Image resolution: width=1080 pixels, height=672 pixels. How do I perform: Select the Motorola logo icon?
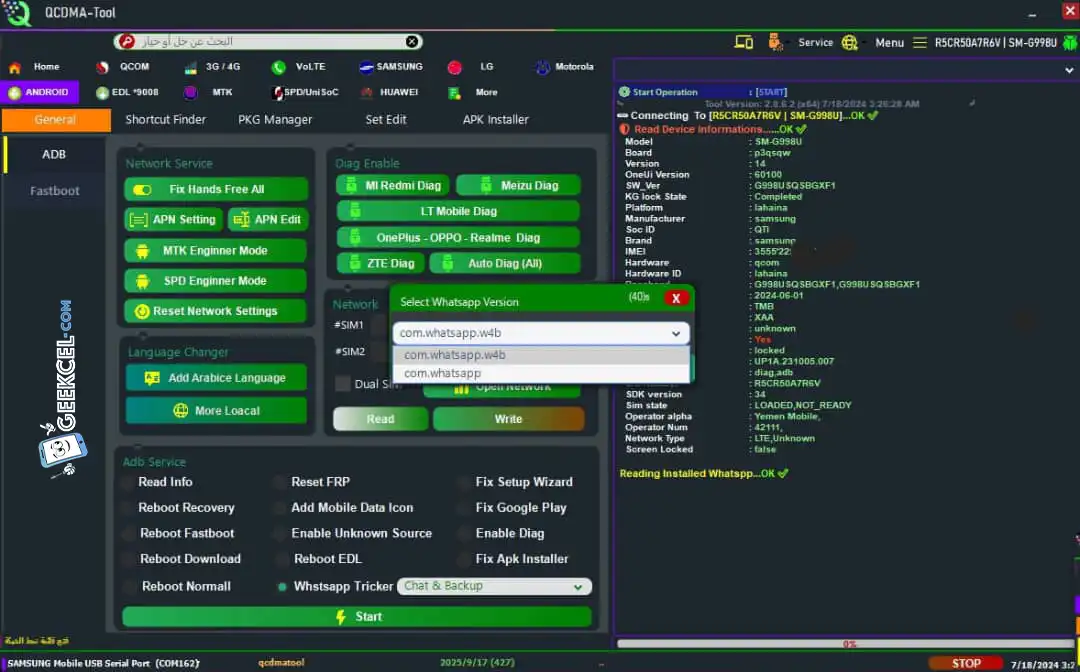pos(543,68)
